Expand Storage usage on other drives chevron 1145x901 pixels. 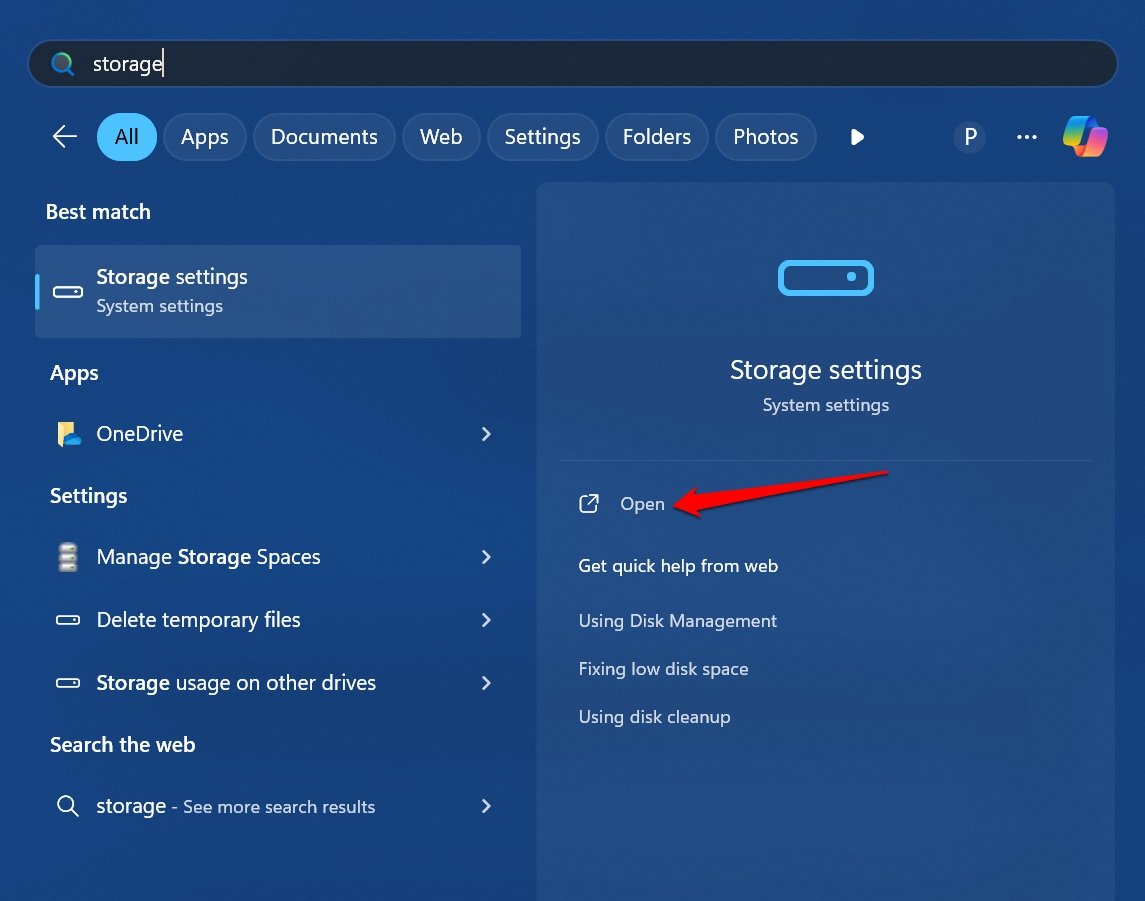[486, 683]
